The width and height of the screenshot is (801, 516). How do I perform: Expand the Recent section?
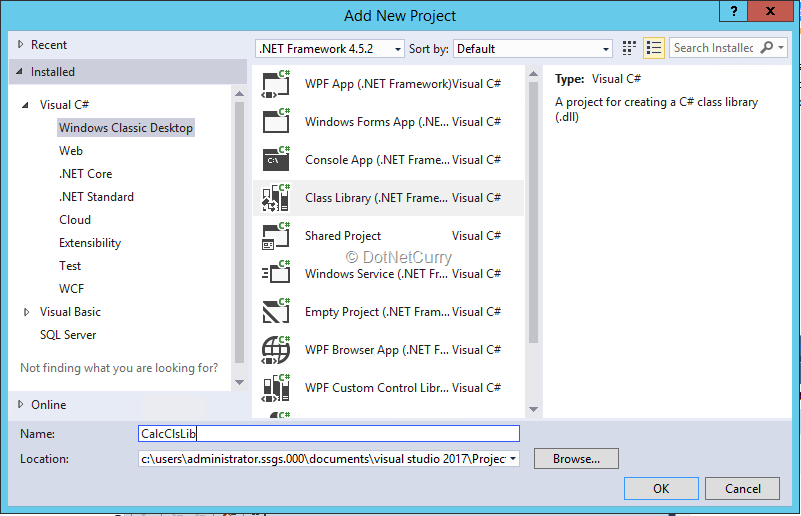[x=20, y=44]
